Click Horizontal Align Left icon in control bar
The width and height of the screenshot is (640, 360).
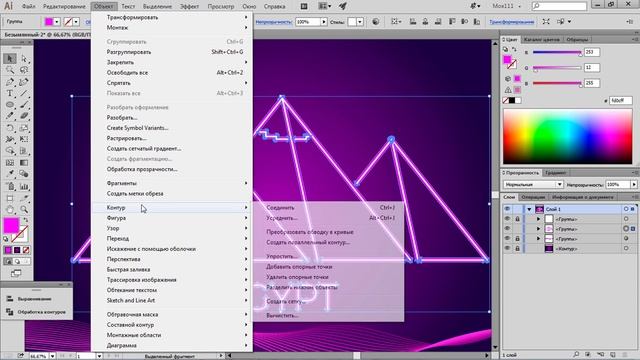point(413,22)
